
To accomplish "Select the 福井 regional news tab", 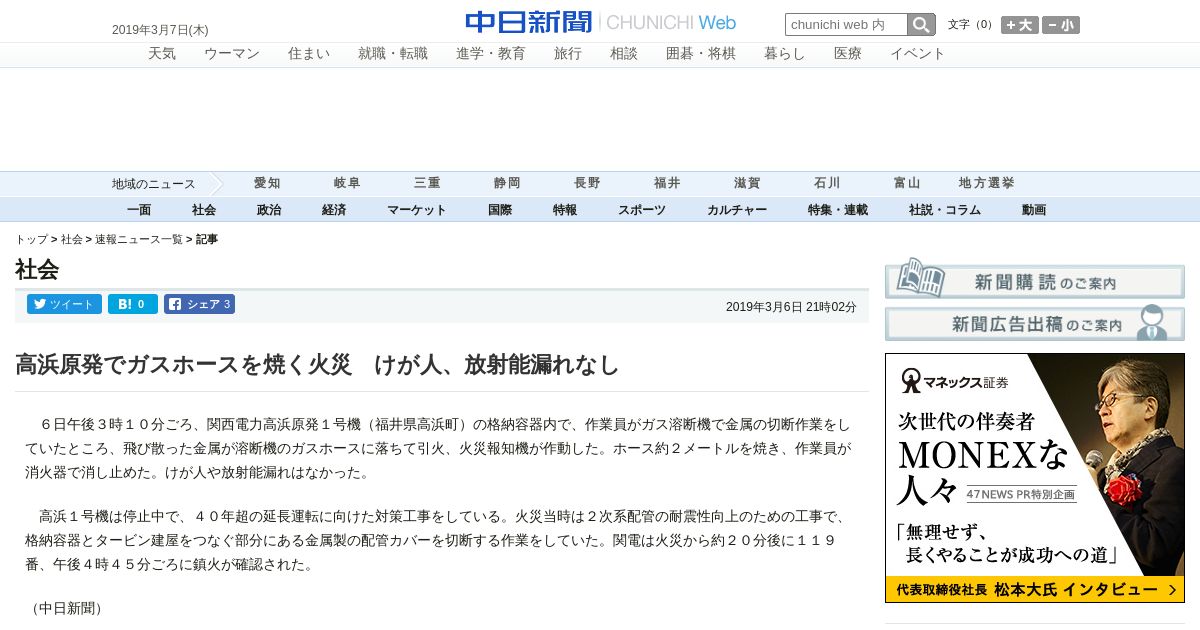I will click(x=667, y=183).
